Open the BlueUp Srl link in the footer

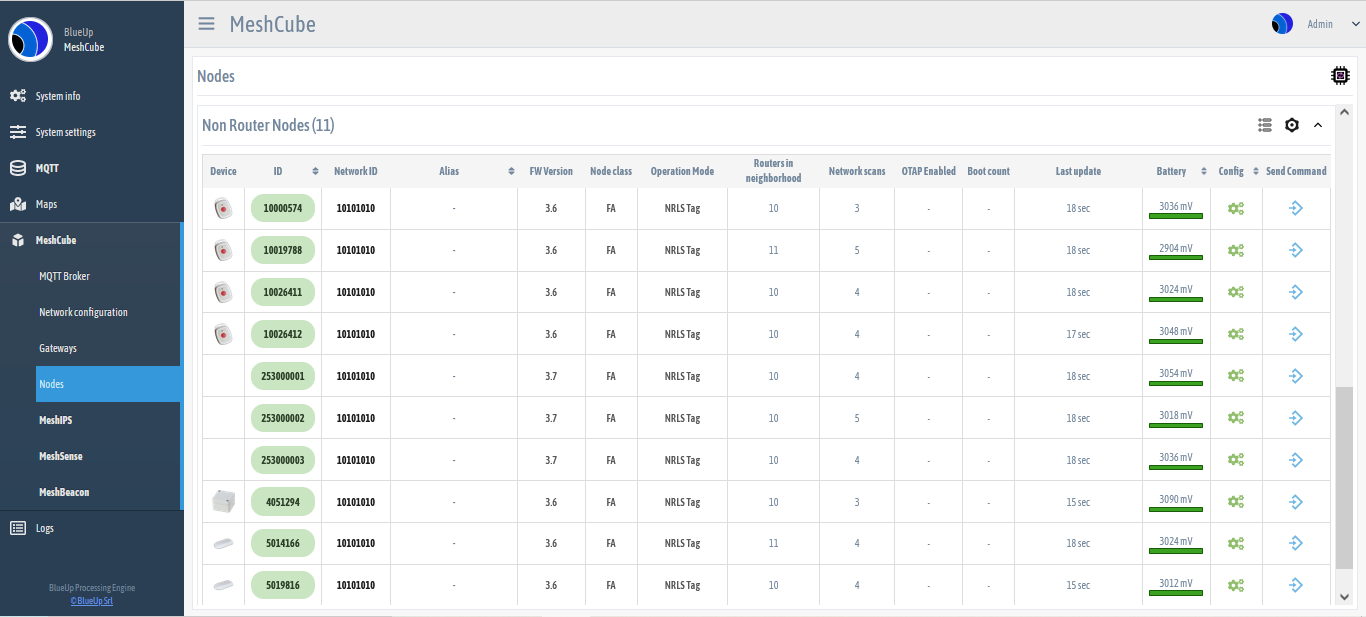coord(91,600)
